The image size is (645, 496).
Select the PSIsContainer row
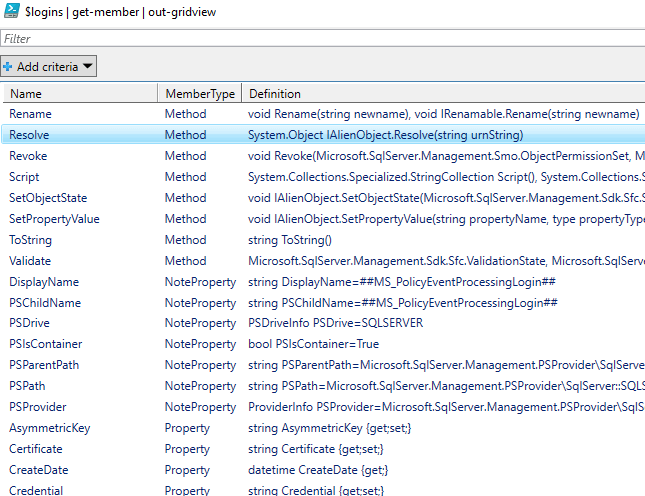point(323,344)
